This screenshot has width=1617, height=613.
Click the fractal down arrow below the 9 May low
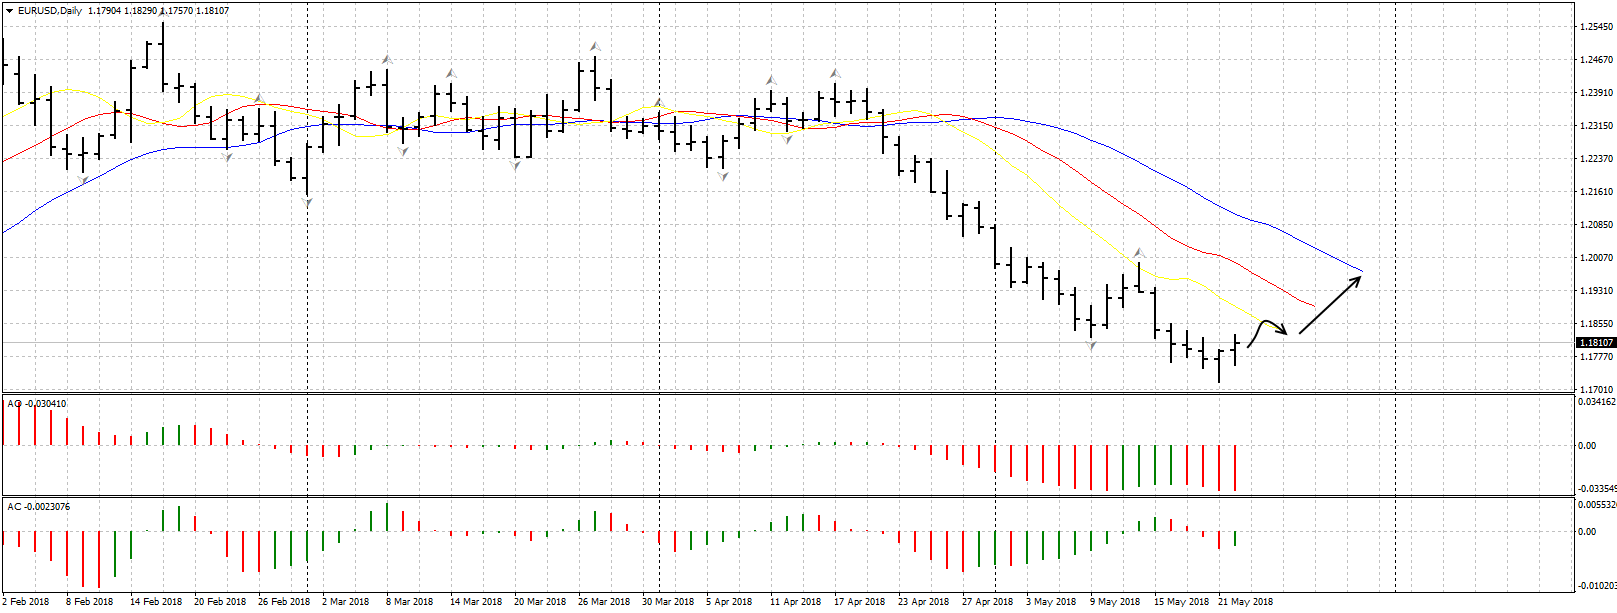point(1091,346)
